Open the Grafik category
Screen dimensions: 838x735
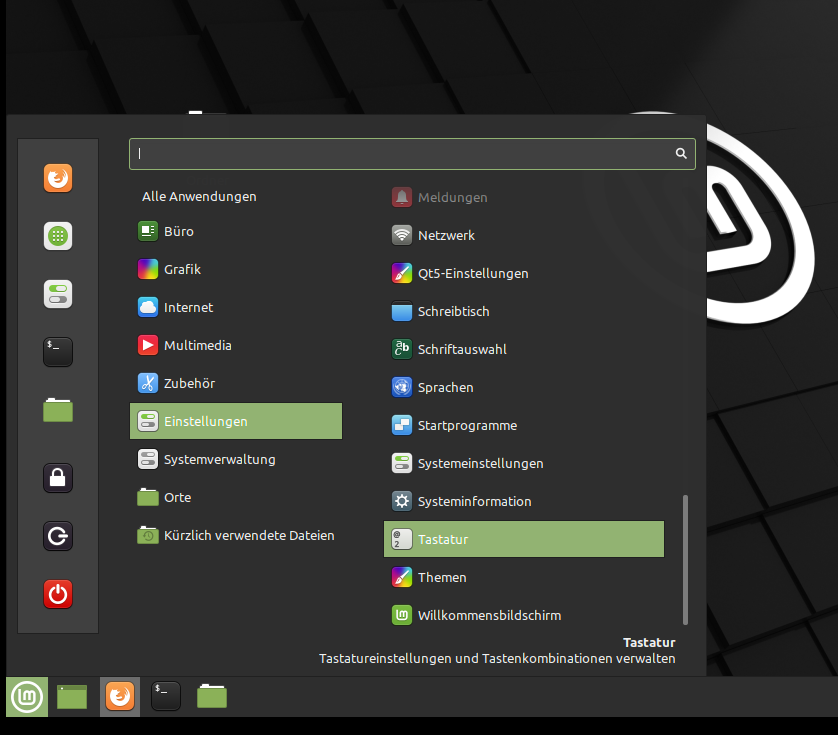point(236,269)
